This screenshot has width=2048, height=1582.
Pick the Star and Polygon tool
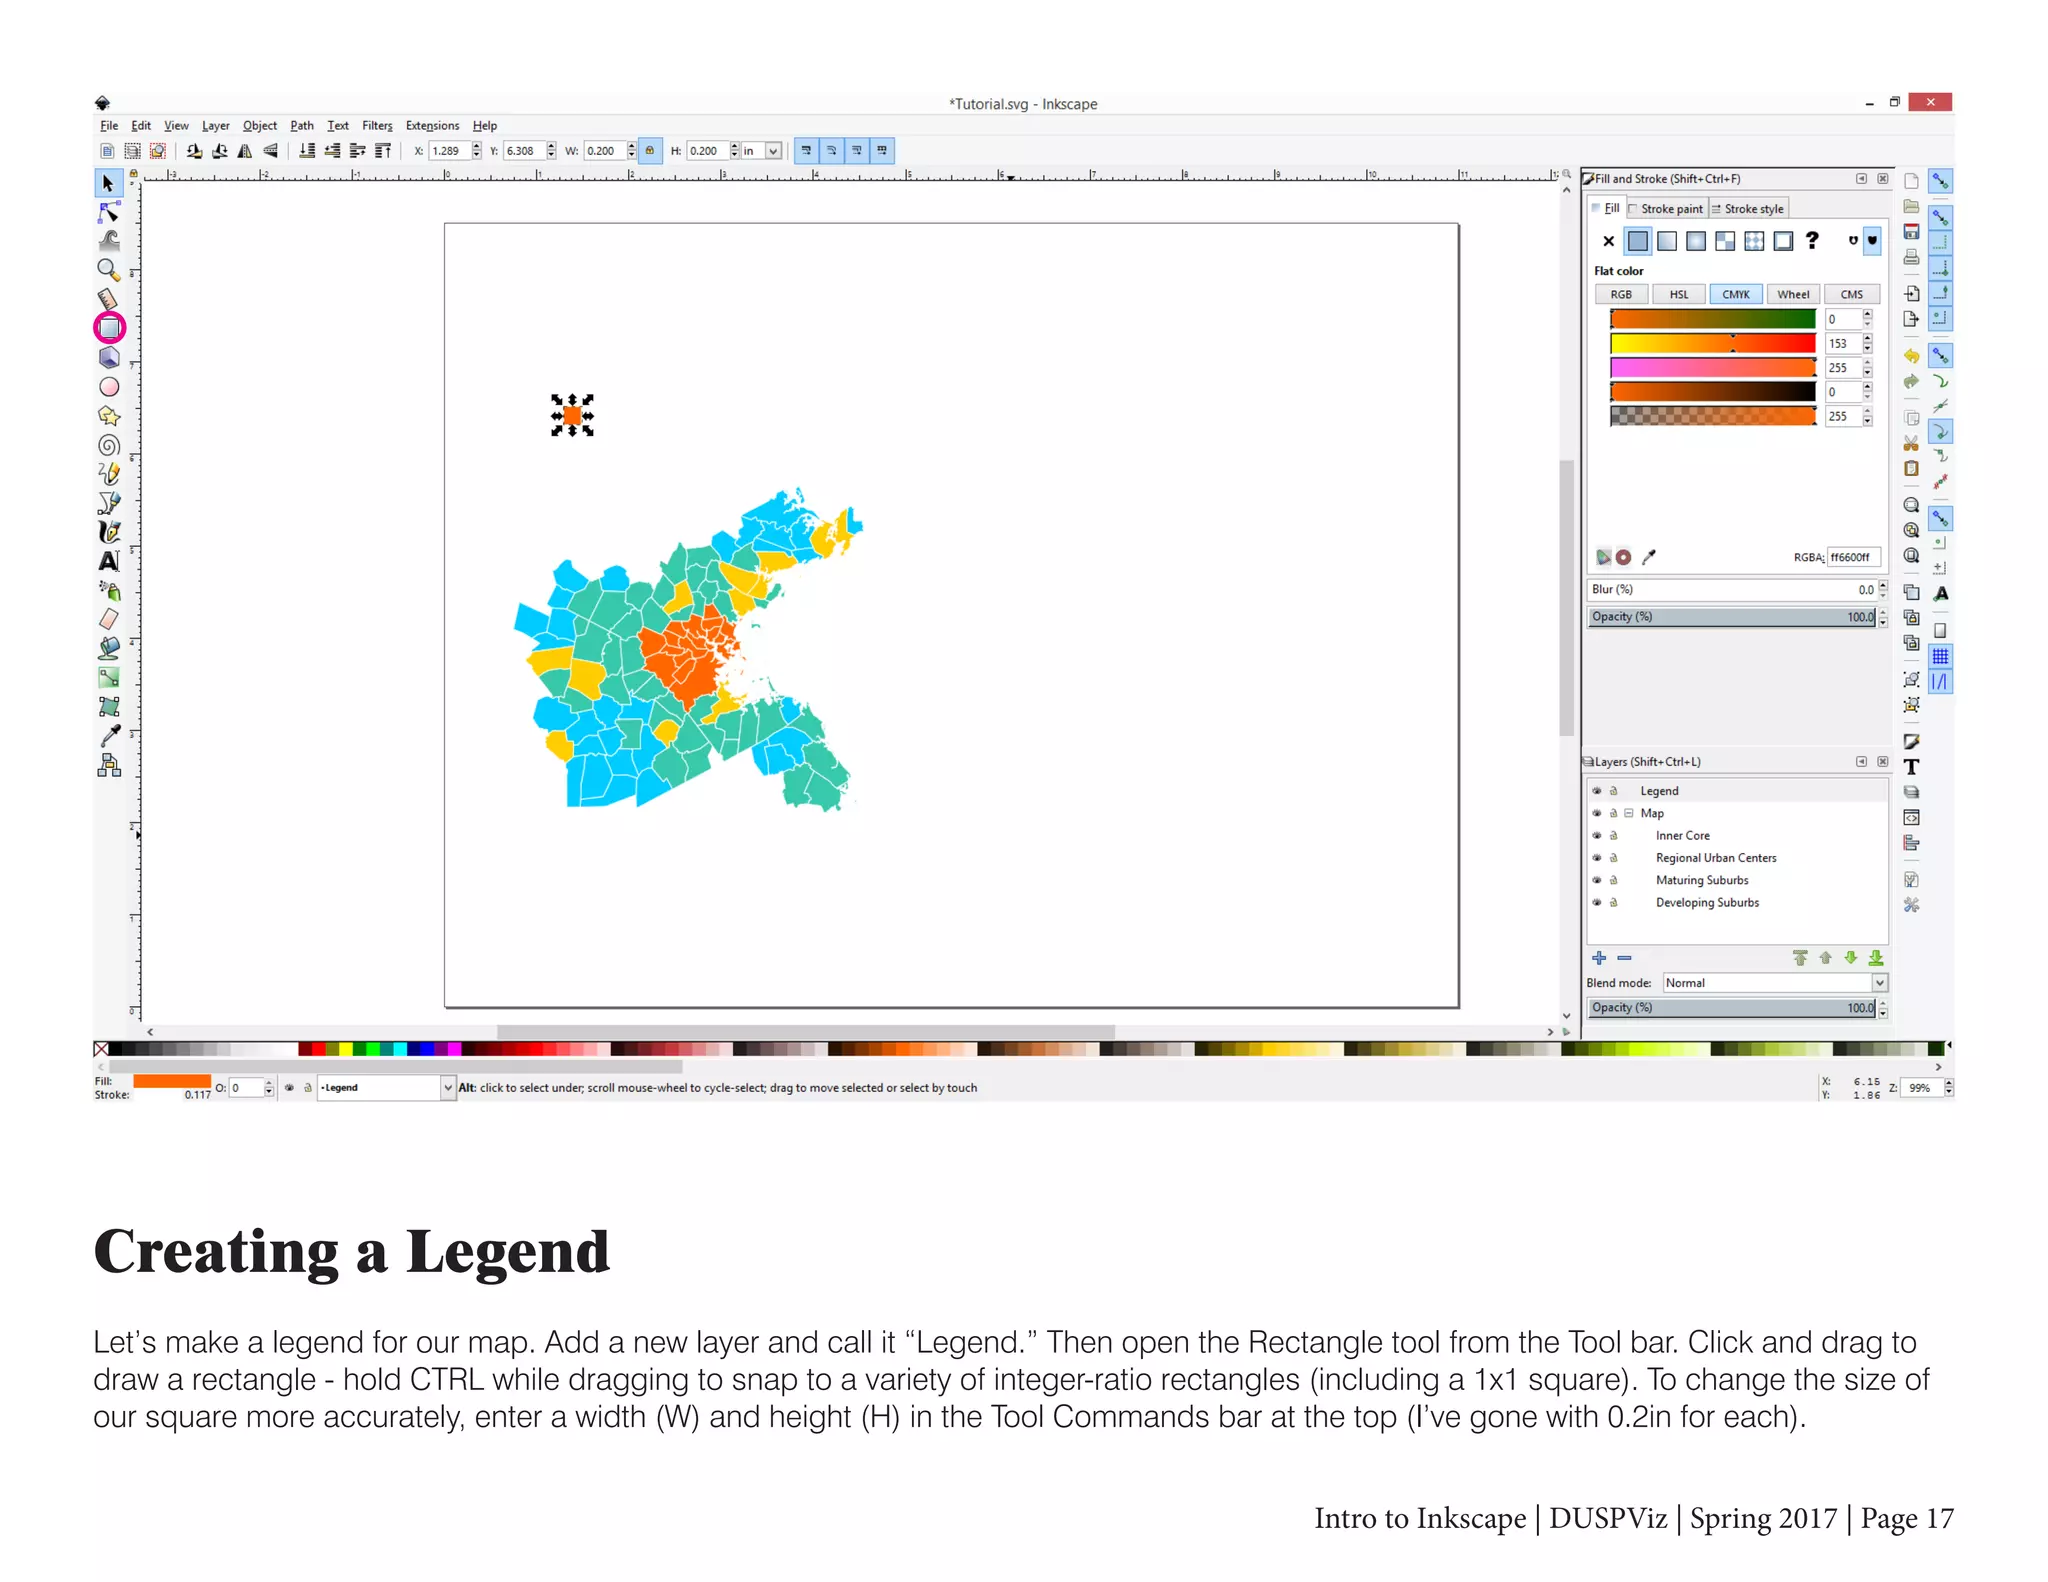(109, 416)
